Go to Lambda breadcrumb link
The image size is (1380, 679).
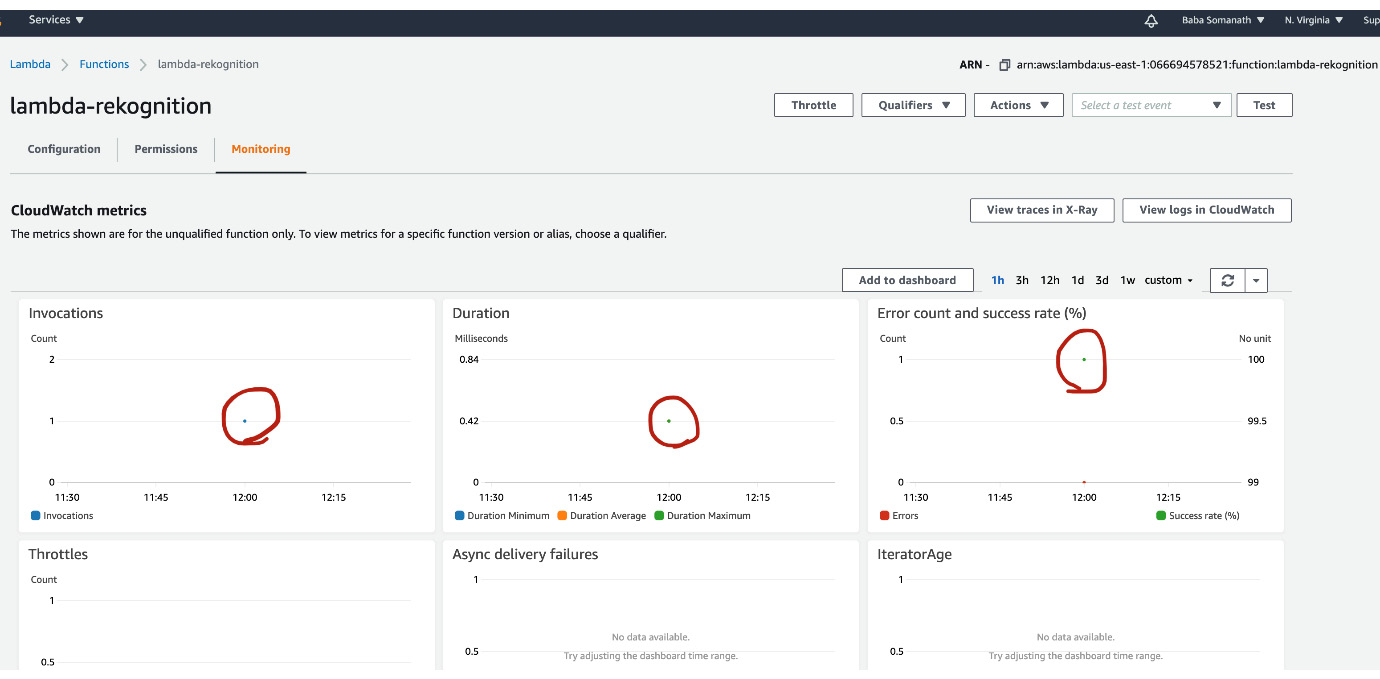coord(30,64)
